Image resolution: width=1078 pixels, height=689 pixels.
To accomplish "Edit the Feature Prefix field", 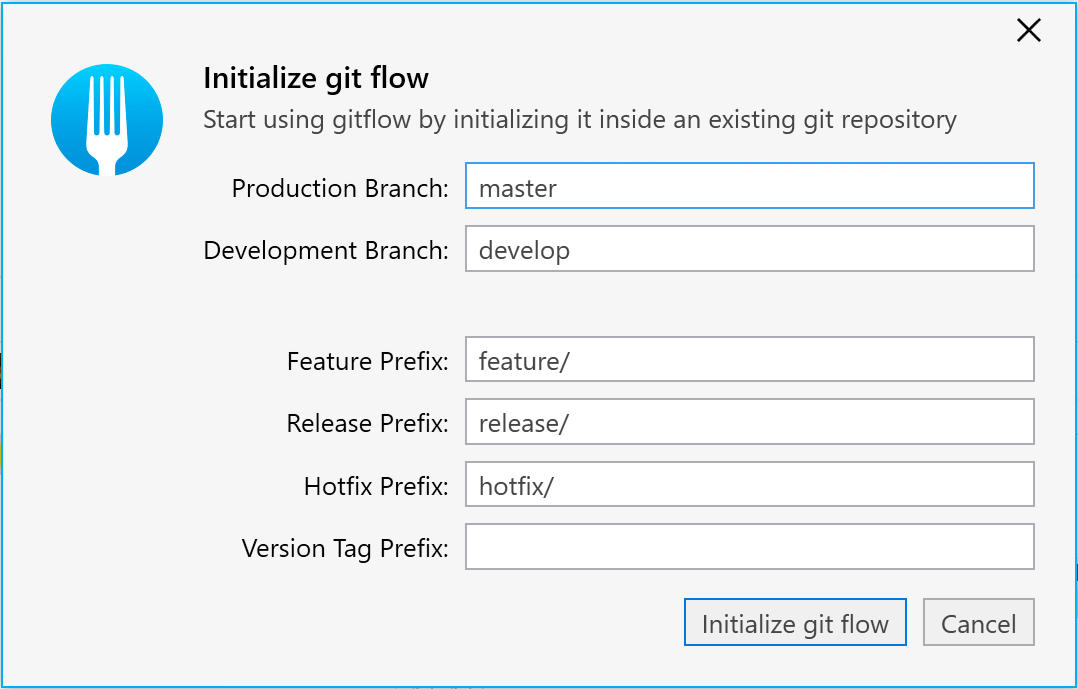I will 749,359.
